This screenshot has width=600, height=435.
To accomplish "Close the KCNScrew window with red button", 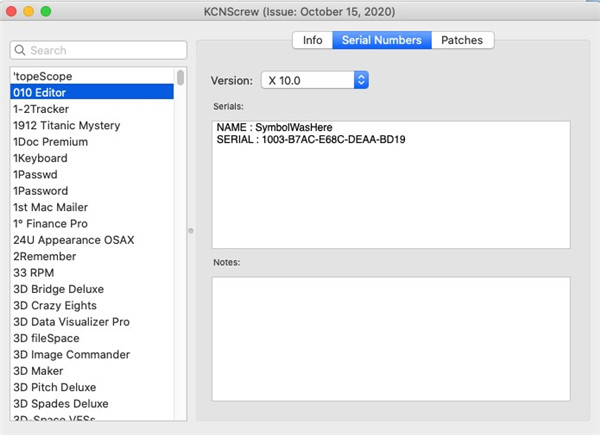I will pyautogui.click(x=11, y=11).
